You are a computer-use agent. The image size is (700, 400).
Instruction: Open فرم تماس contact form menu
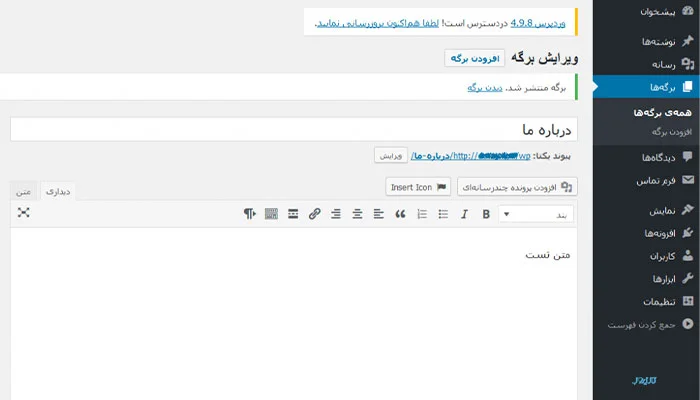(646, 180)
